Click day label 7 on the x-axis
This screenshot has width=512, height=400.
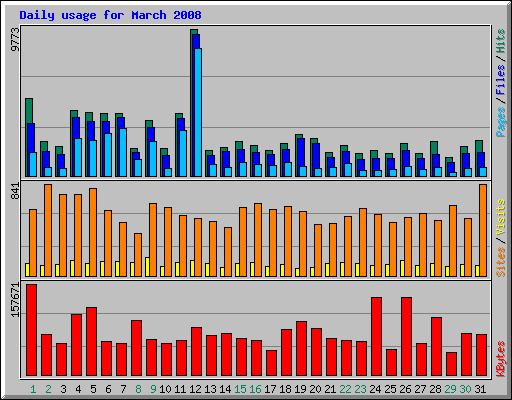coord(123,389)
